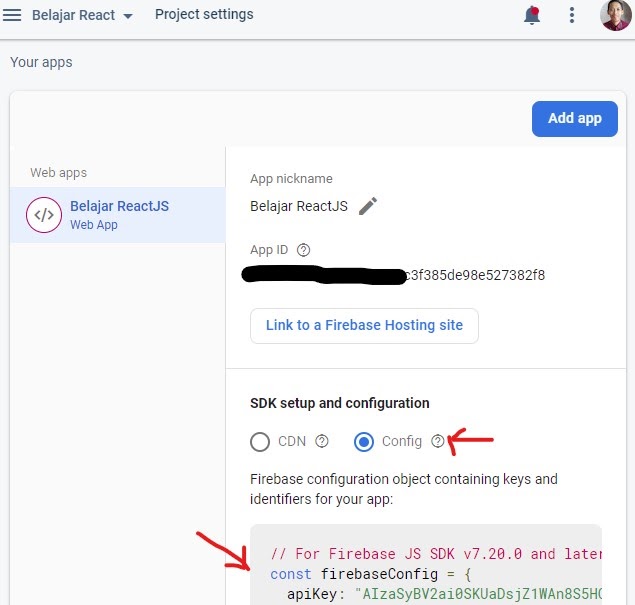Expand the Belajar React project dropdown
The width and height of the screenshot is (635, 605).
(x=127, y=17)
